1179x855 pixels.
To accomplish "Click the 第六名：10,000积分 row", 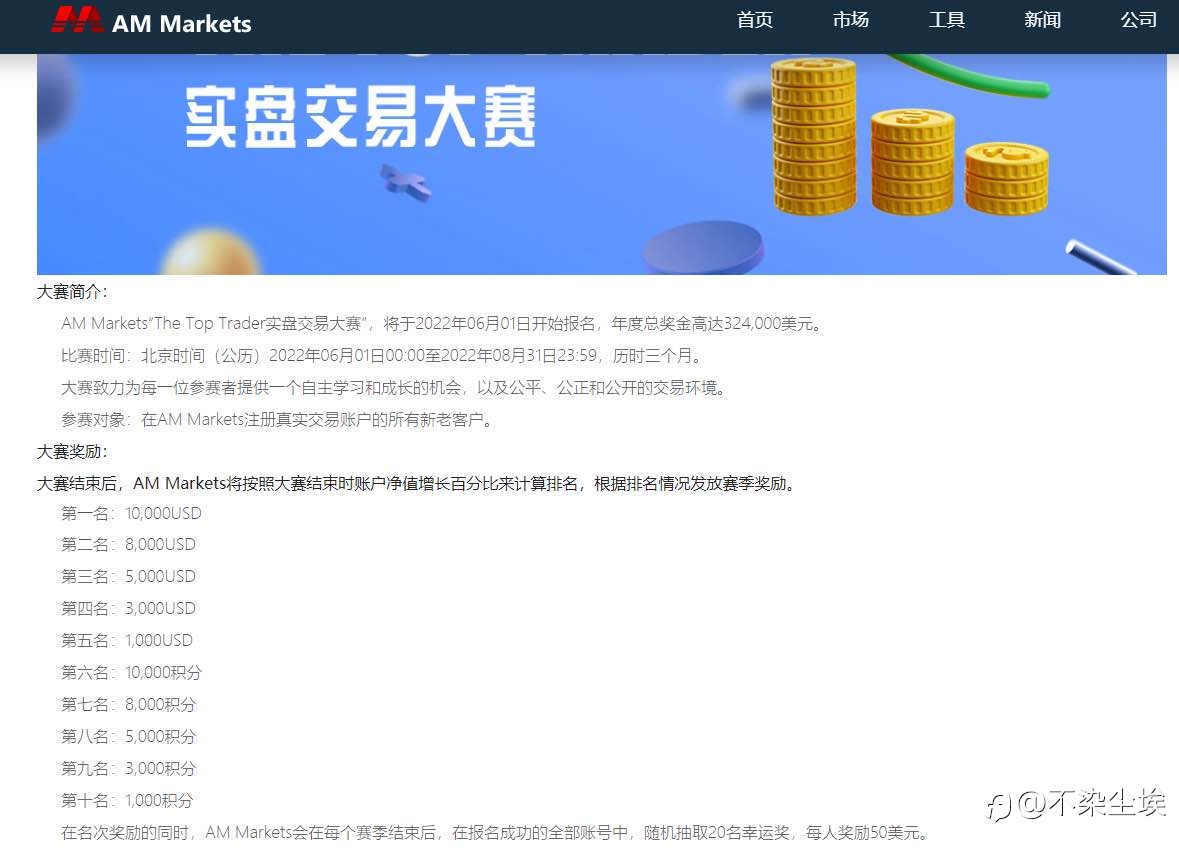I will tap(132, 673).
